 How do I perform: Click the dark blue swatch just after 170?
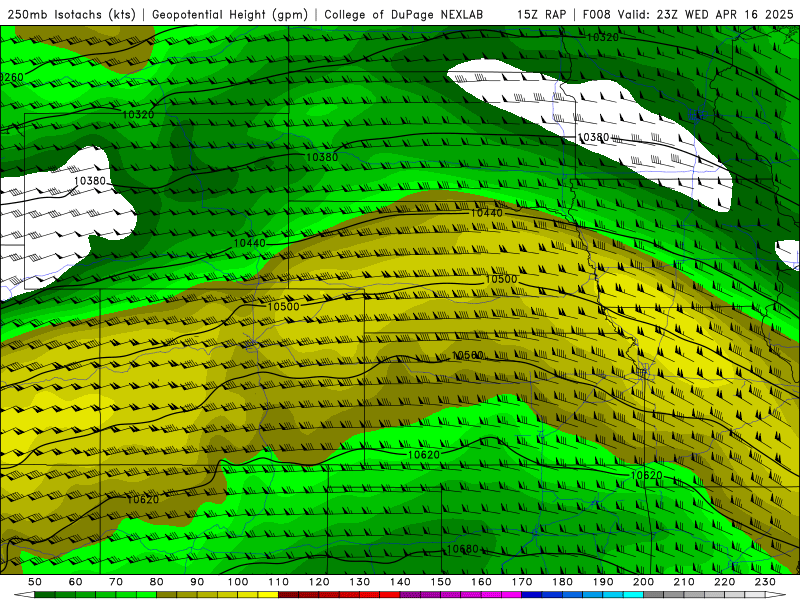[532, 595]
